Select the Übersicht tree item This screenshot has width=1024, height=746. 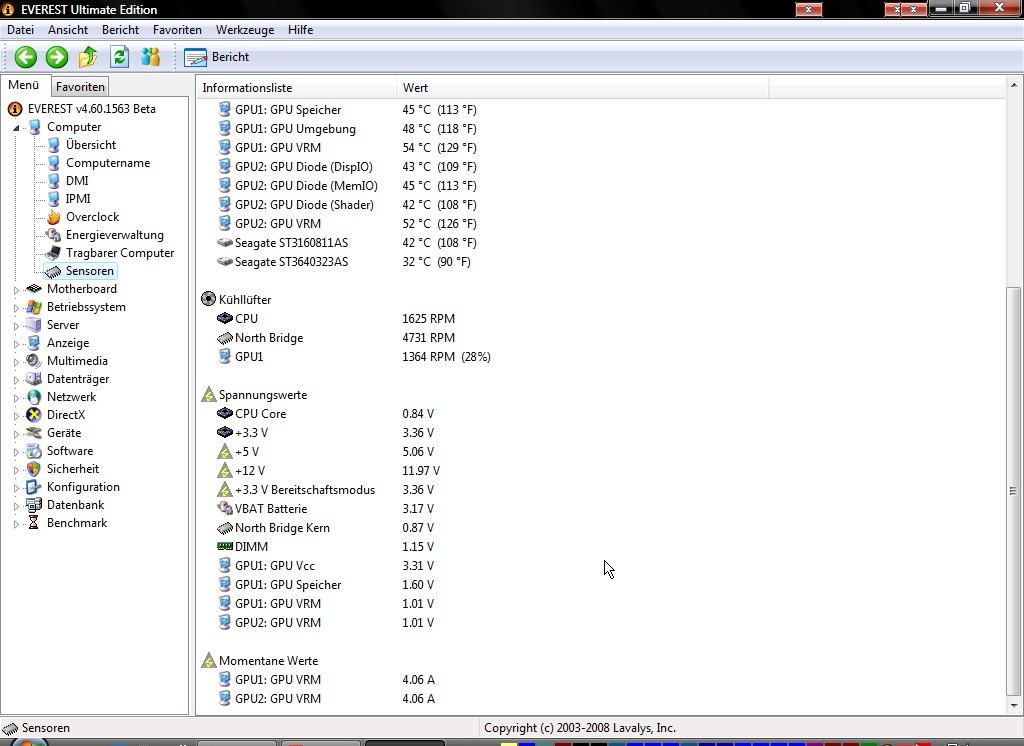pyautogui.click(x=91, y=145)
